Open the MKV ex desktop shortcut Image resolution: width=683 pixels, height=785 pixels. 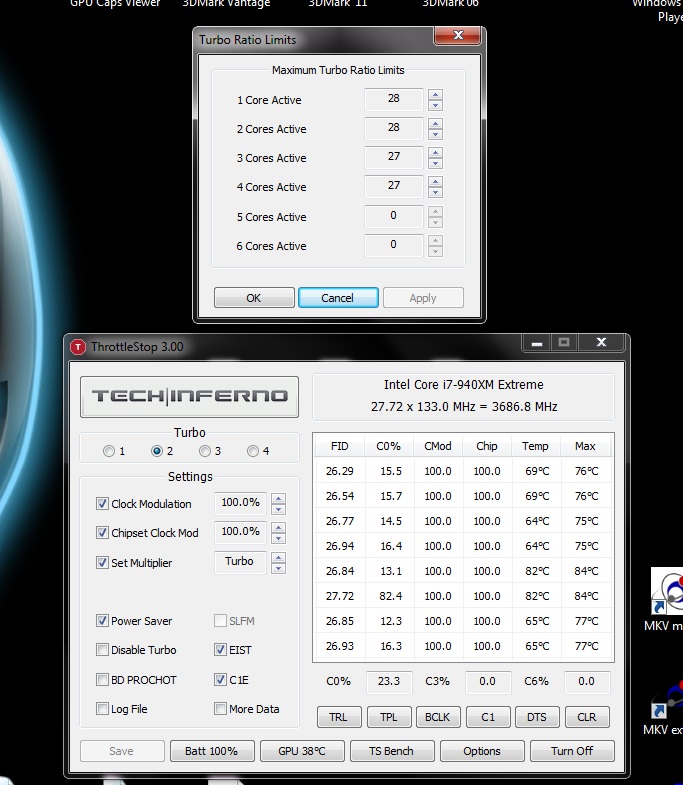(x=666, y=707)
